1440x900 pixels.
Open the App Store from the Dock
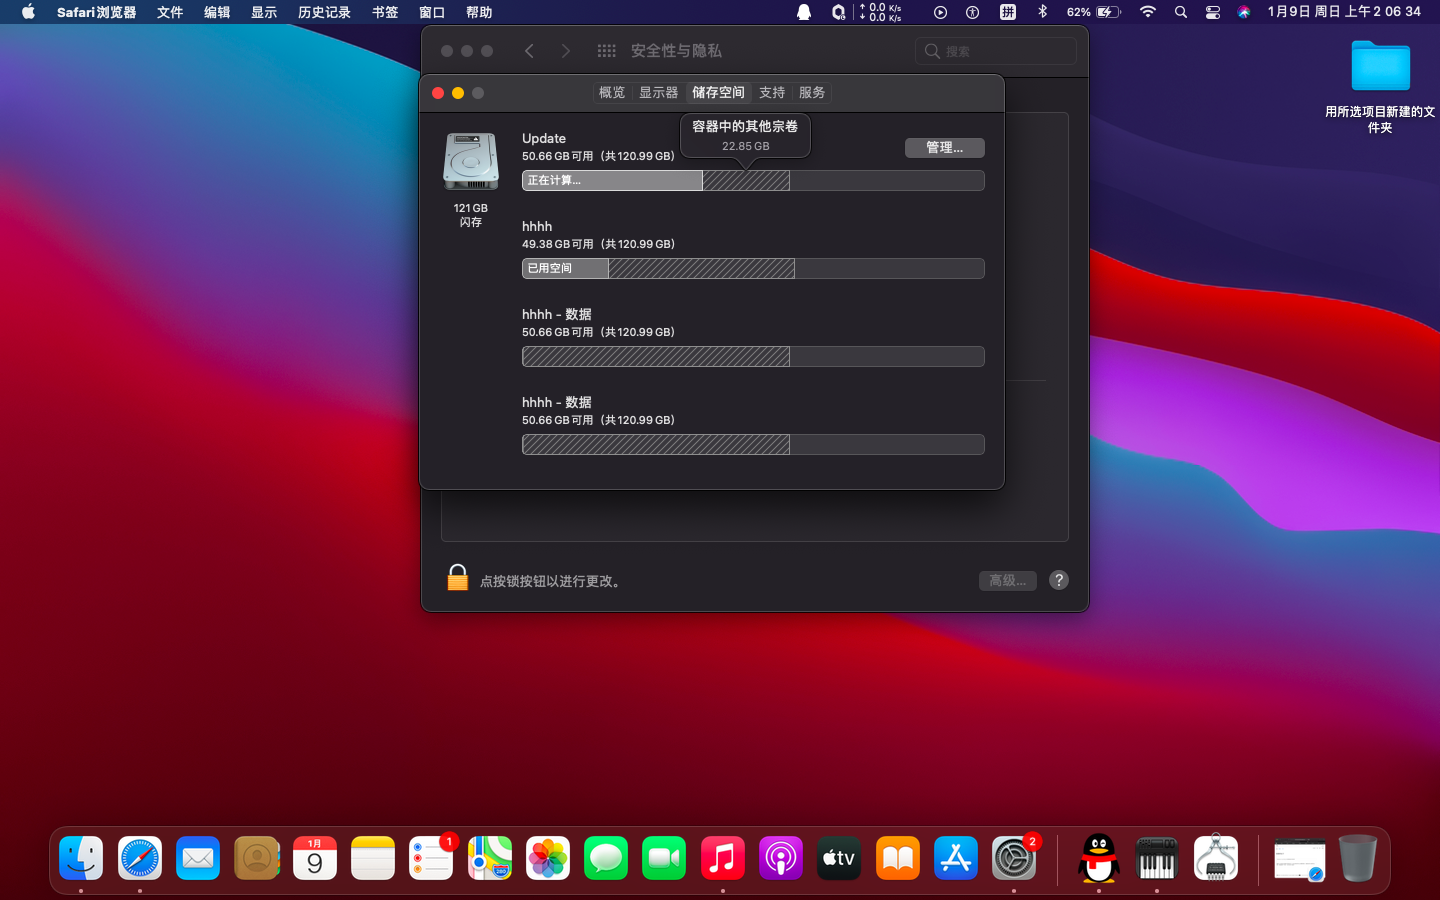tap(955, 858)
